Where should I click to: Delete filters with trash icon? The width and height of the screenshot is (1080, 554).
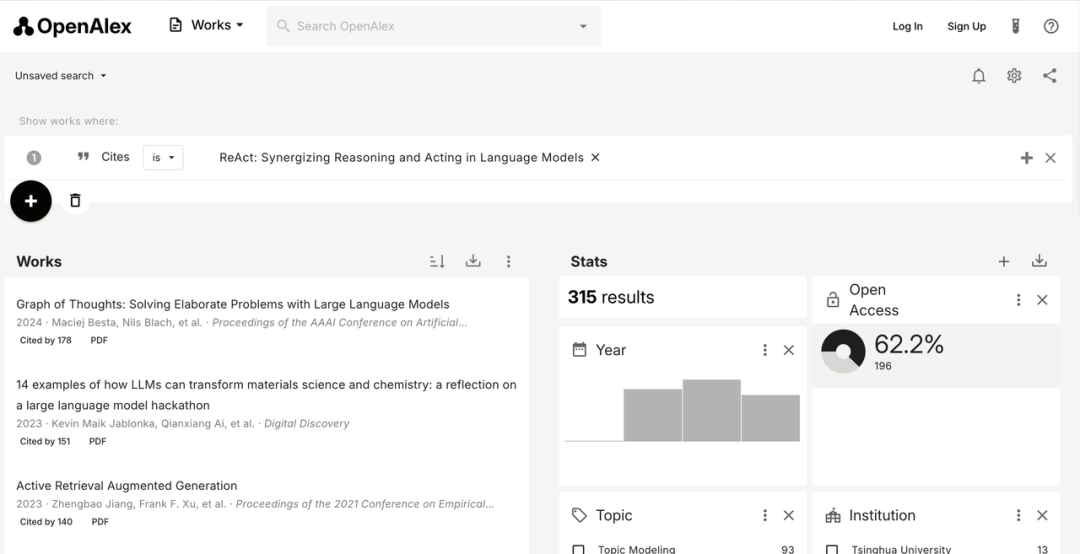point(75,201)
